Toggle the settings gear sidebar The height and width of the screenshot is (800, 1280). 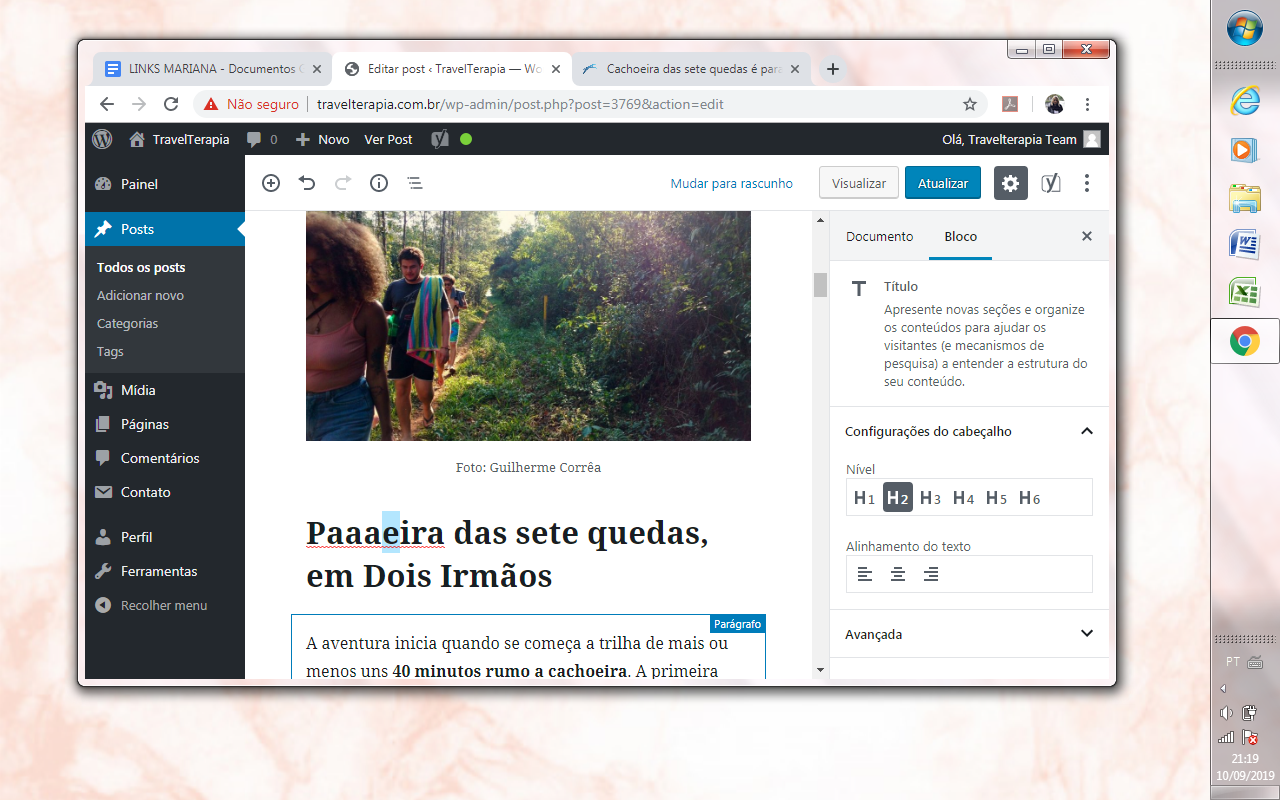tap(1010, 183)
